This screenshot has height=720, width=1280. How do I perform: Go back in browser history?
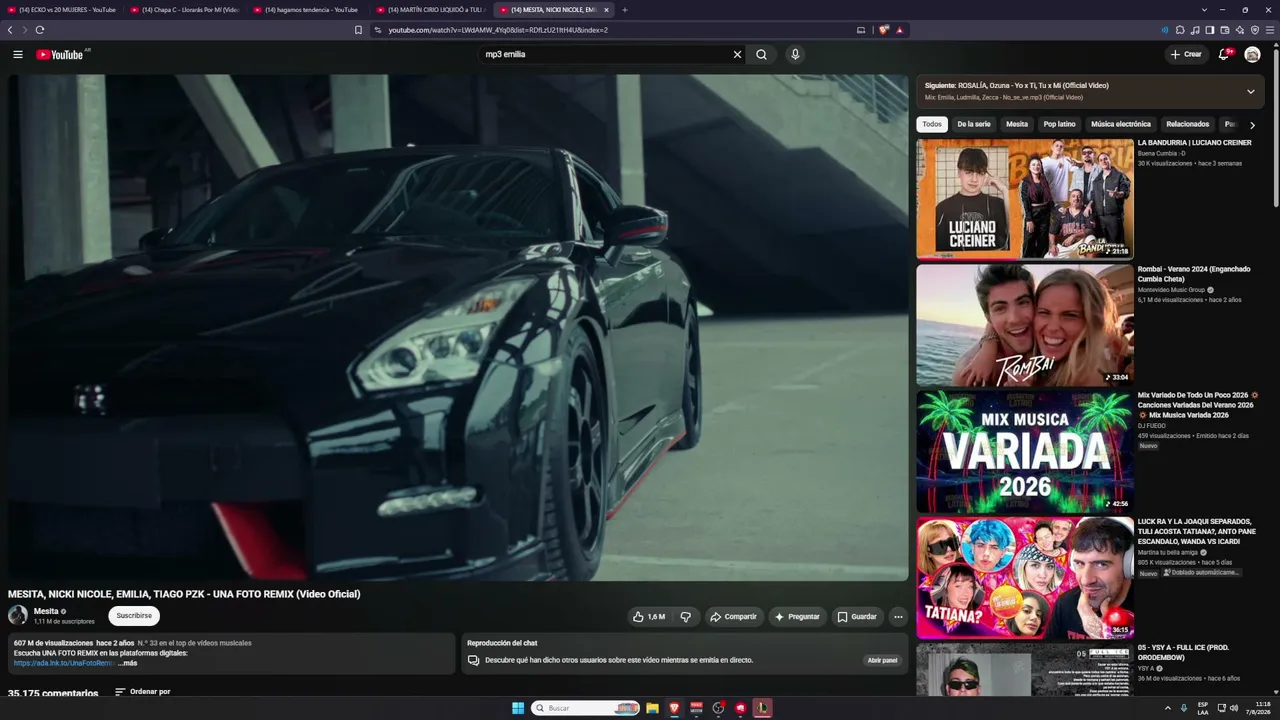pyautogui.click(x=10, y=30)
